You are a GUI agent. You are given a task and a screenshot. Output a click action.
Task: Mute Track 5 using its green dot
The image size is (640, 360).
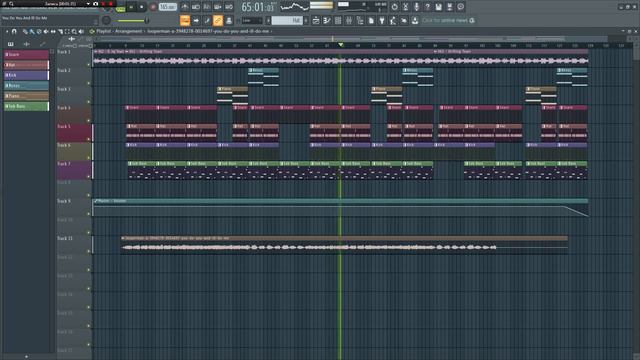(89, 139)
